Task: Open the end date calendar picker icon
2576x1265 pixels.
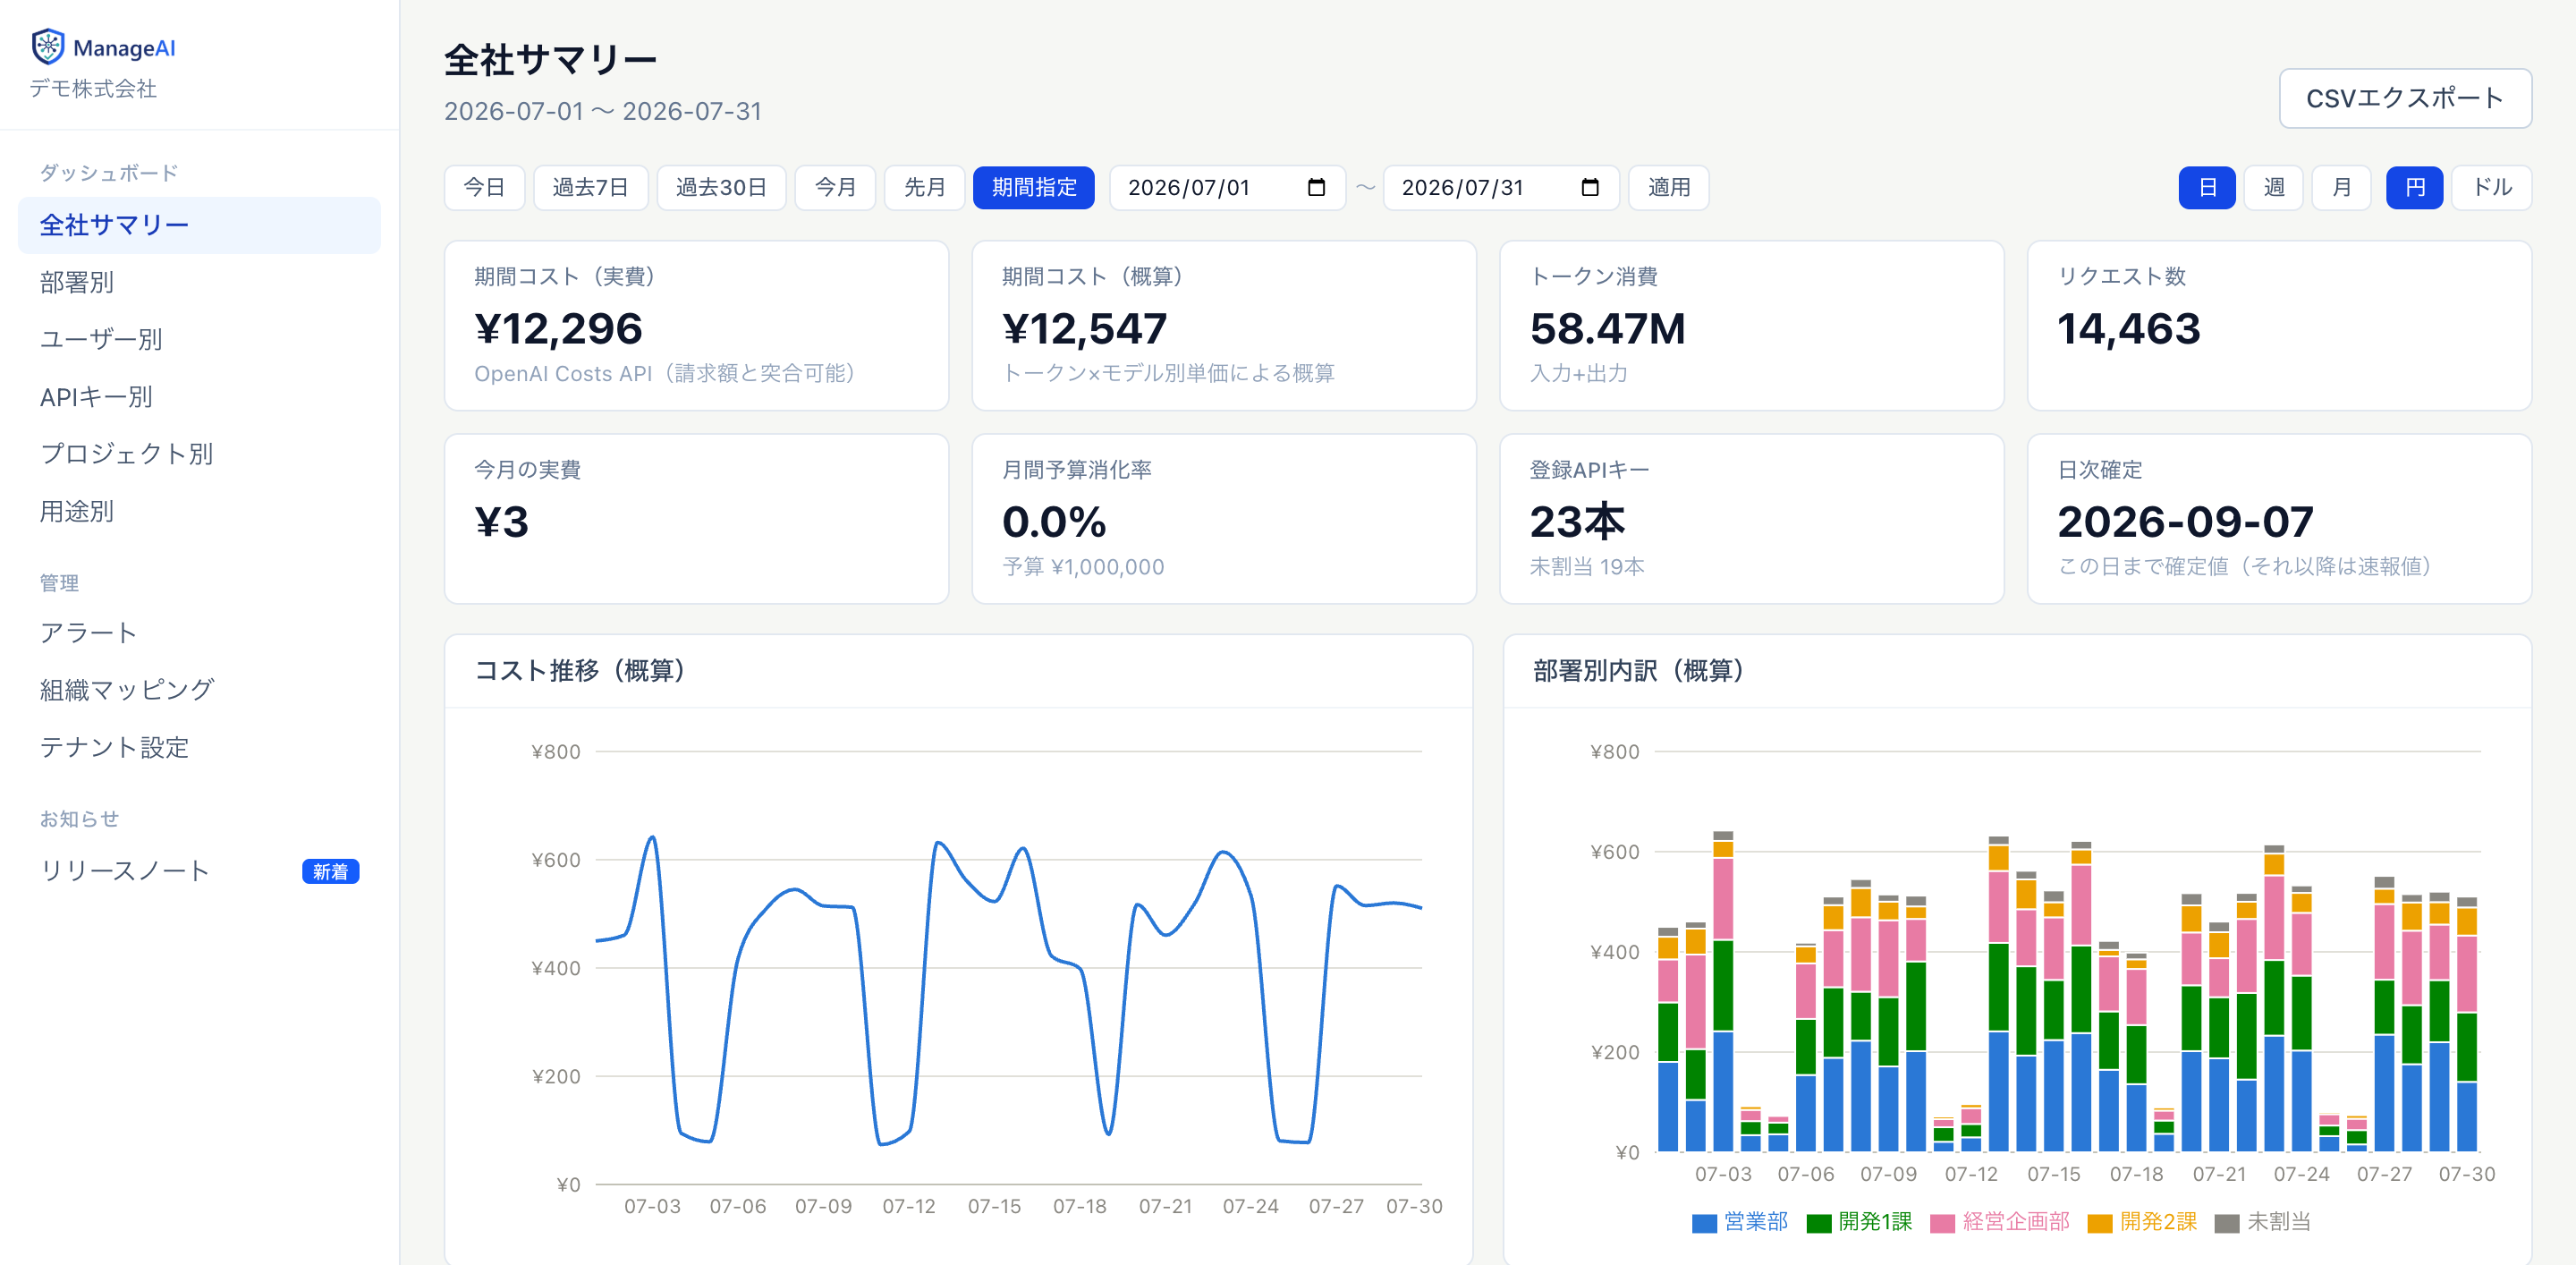Action: point(1590,187)
